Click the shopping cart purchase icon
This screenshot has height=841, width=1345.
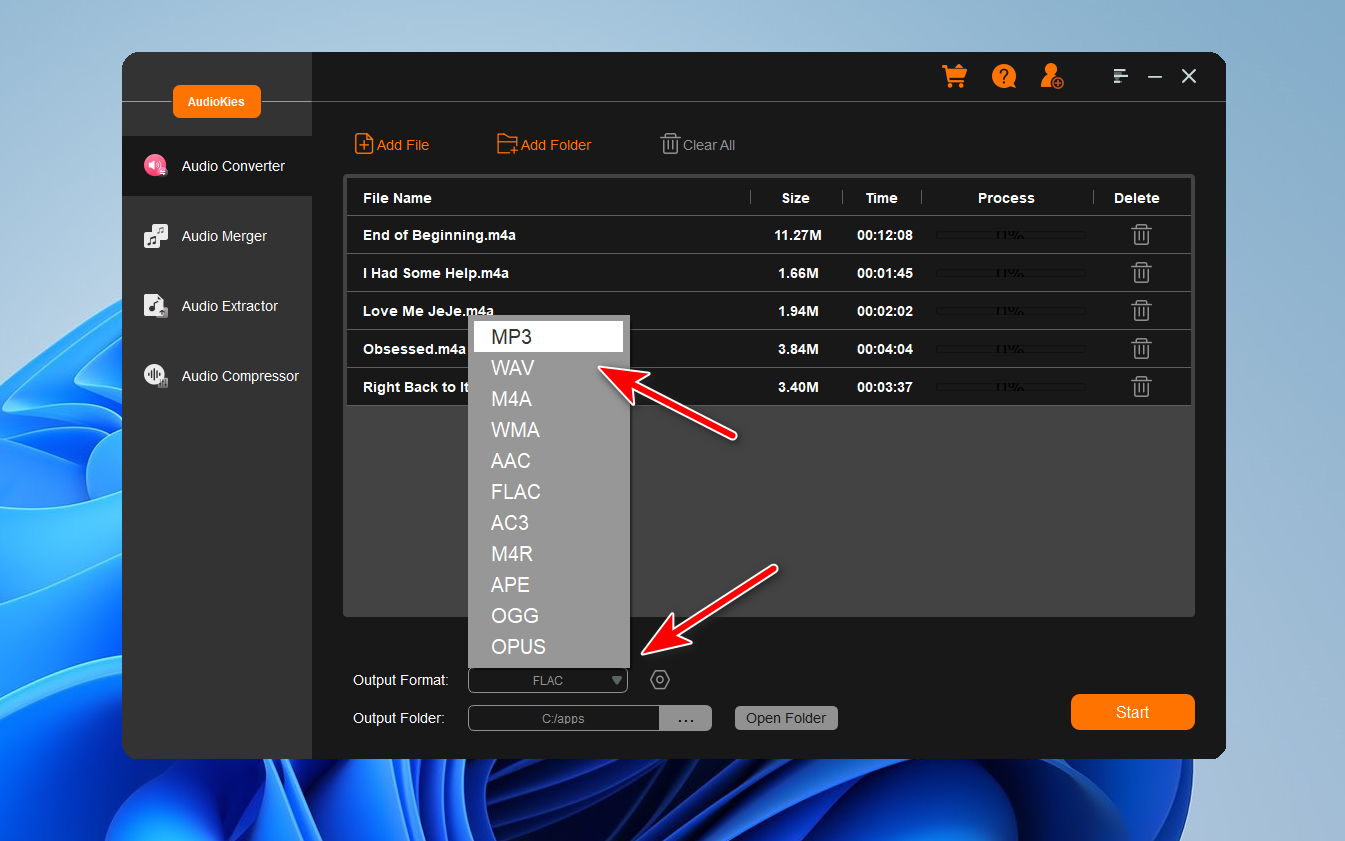click(x=954, y=76)
